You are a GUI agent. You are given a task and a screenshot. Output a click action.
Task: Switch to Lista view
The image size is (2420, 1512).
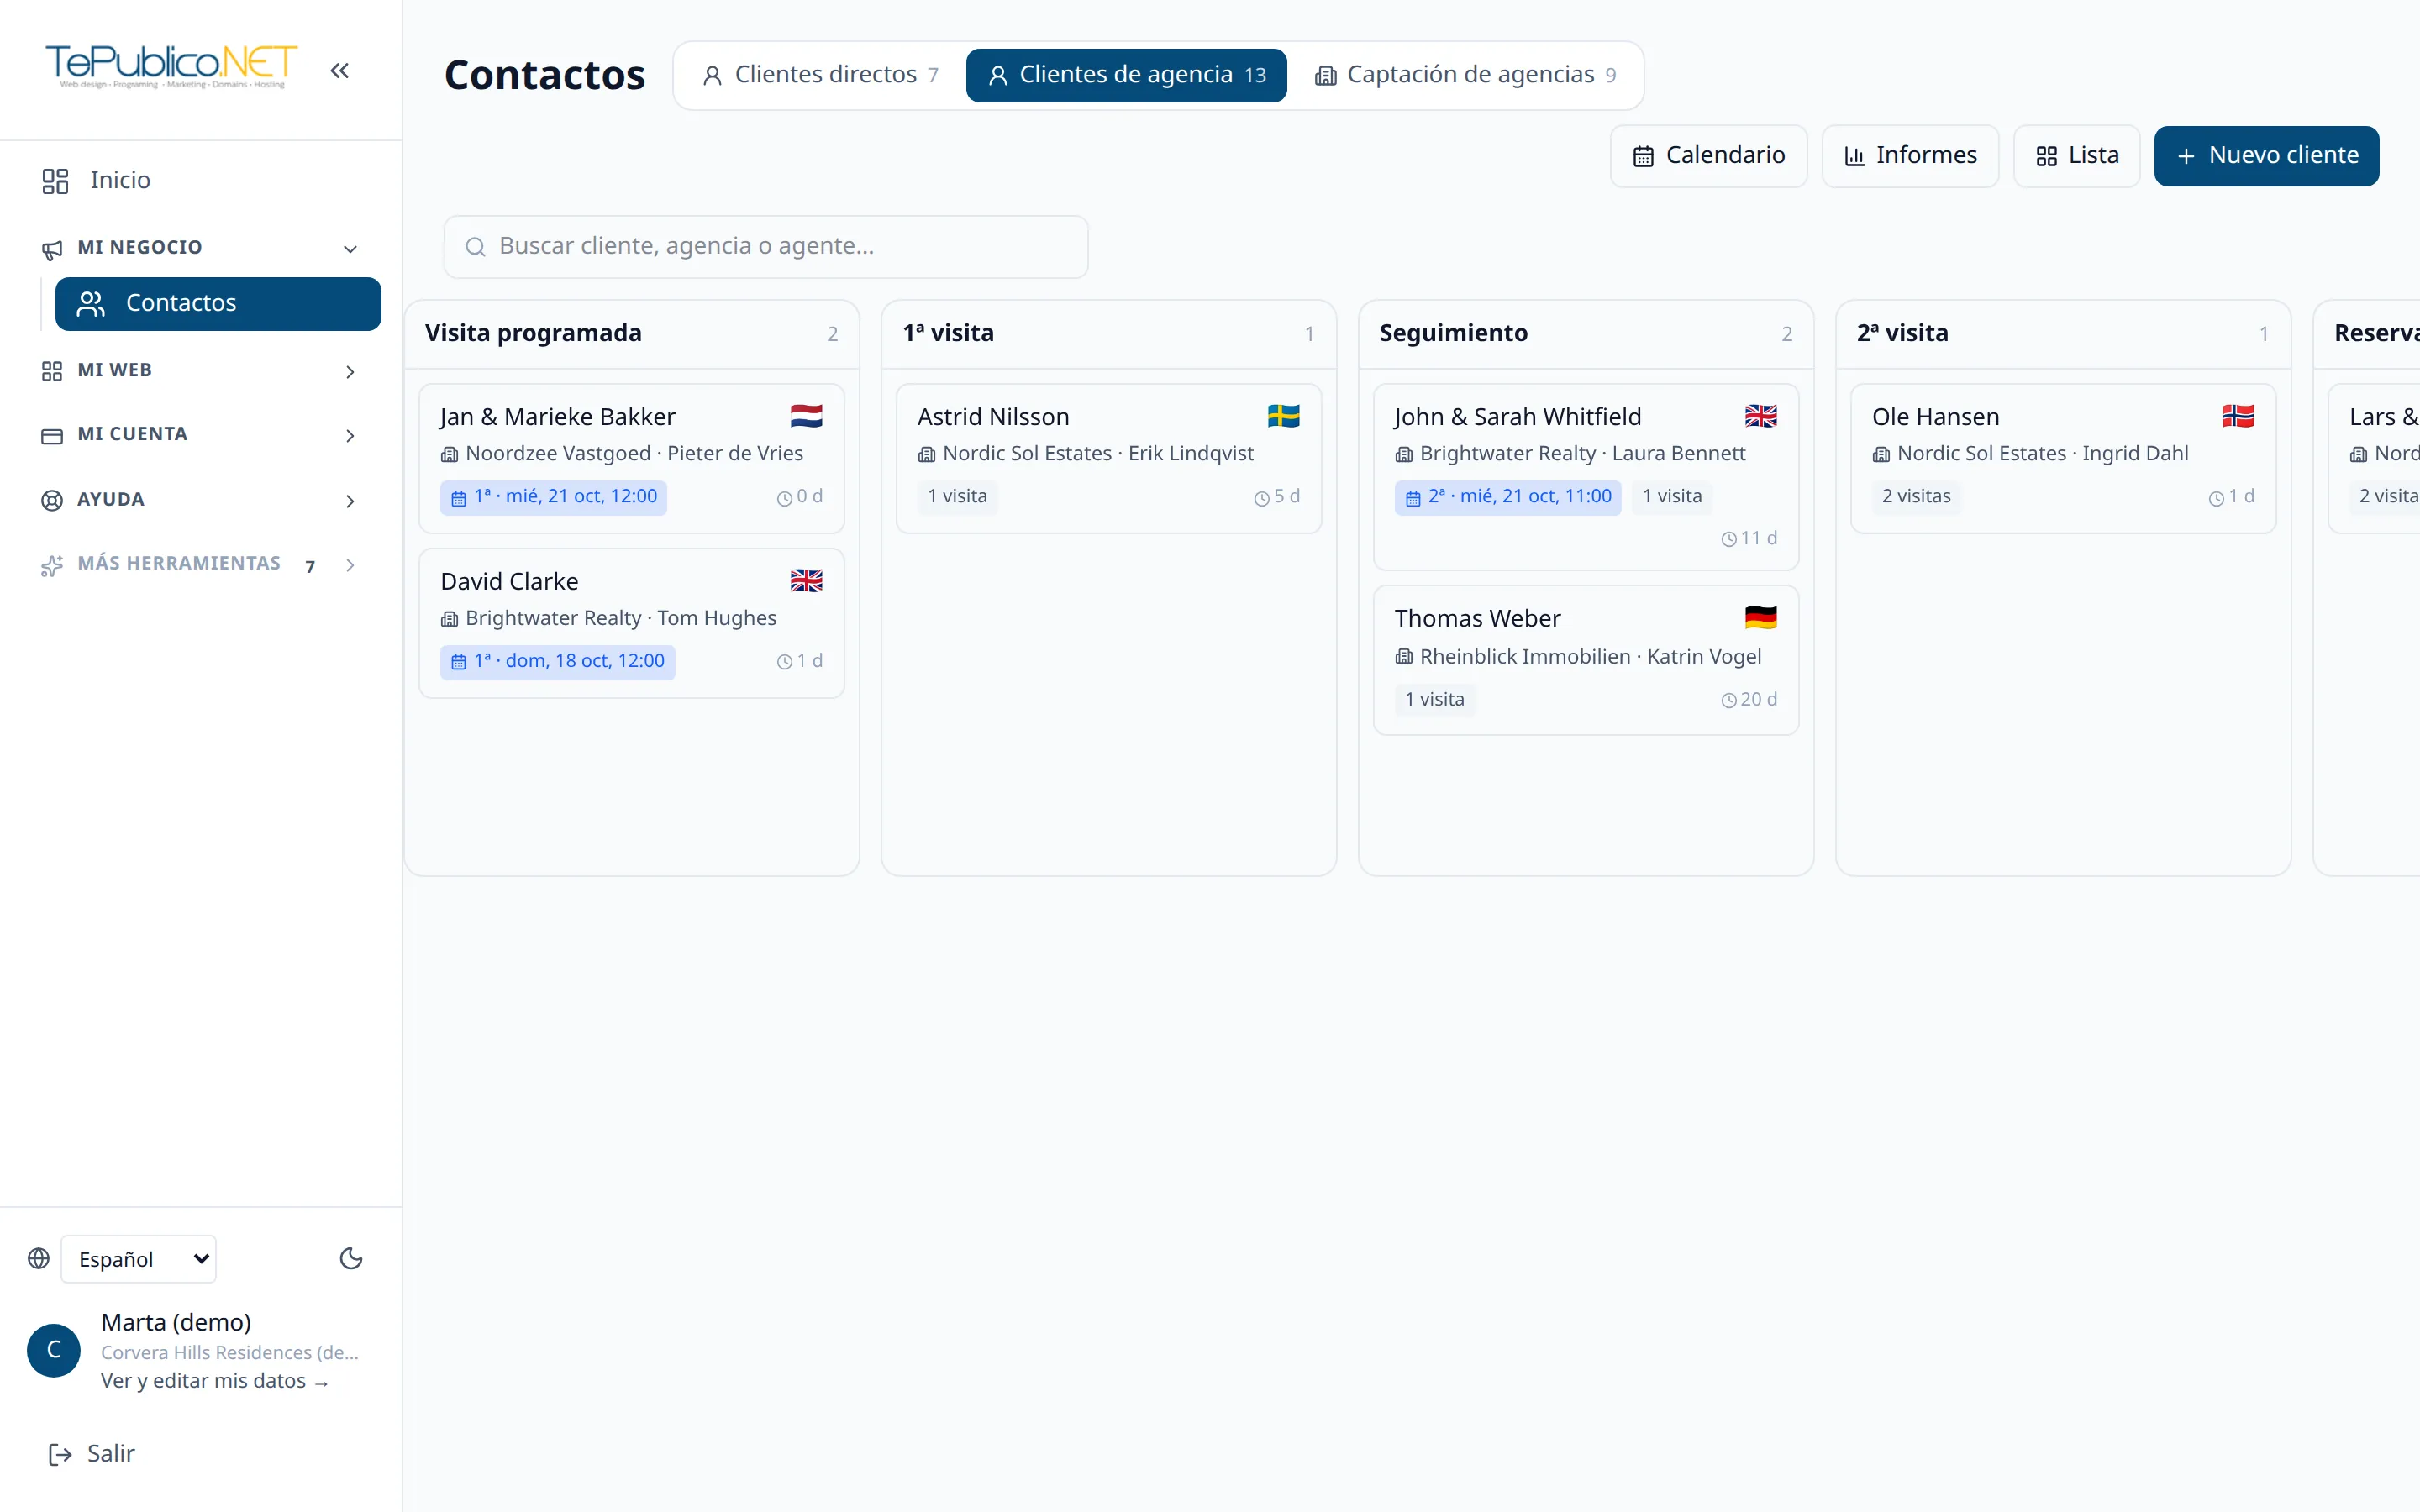[x=2077, y=156]
